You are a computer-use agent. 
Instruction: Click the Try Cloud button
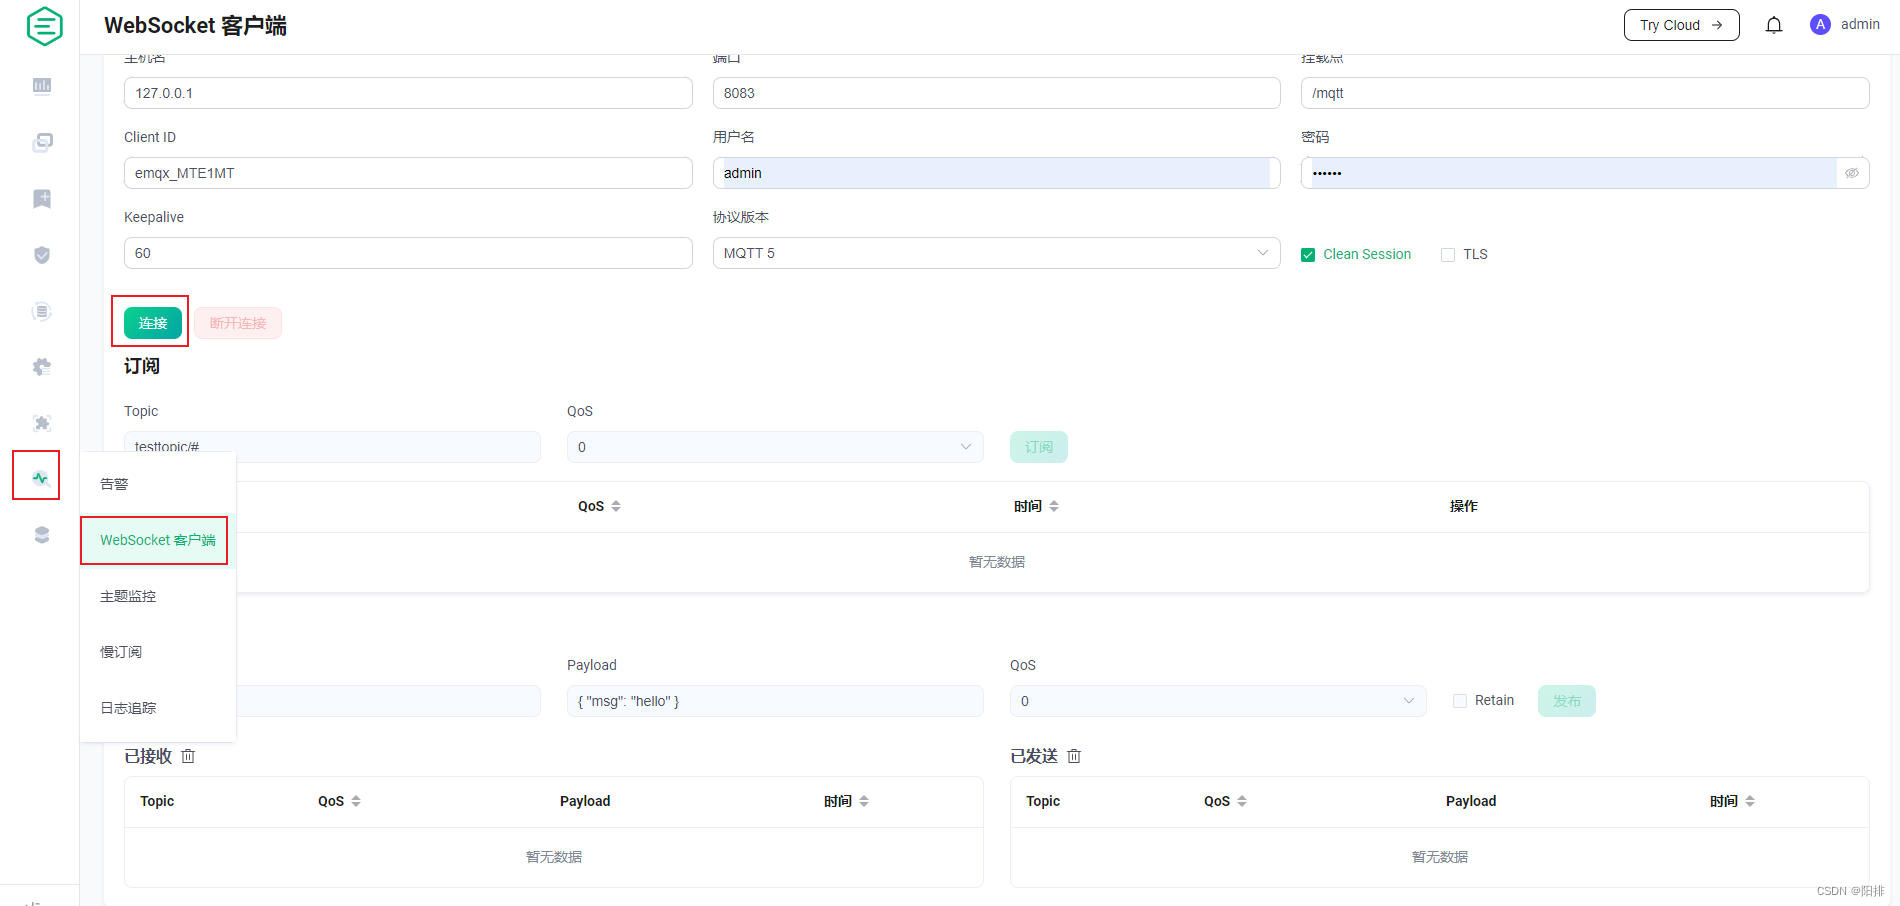tap(1682, 25)
